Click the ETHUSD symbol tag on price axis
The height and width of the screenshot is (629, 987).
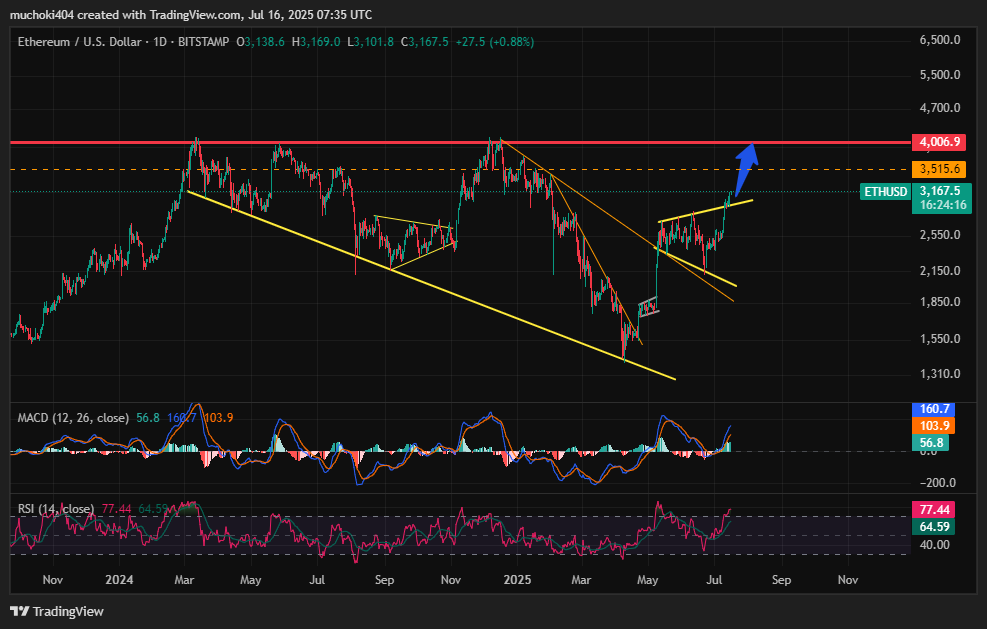[884, 191]
